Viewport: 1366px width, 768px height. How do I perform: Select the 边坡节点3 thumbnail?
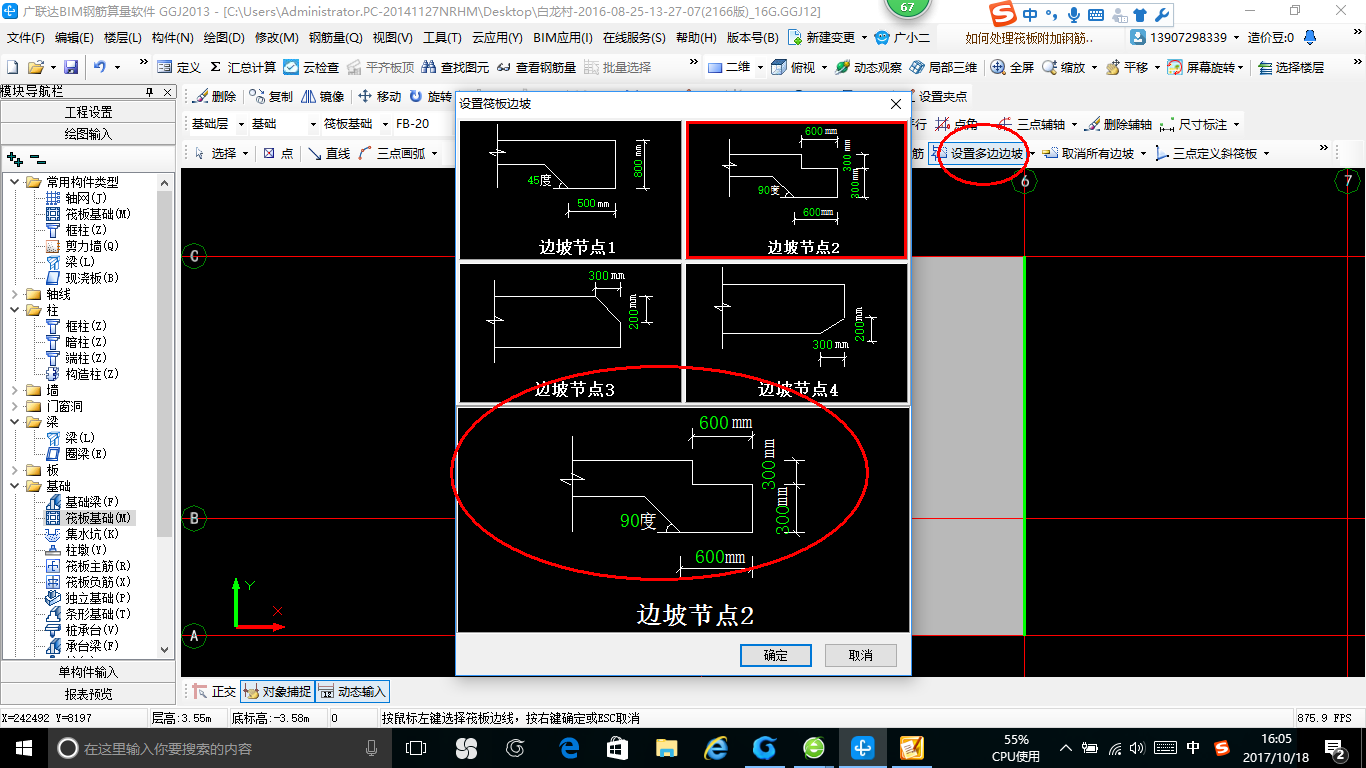[570, 333]
